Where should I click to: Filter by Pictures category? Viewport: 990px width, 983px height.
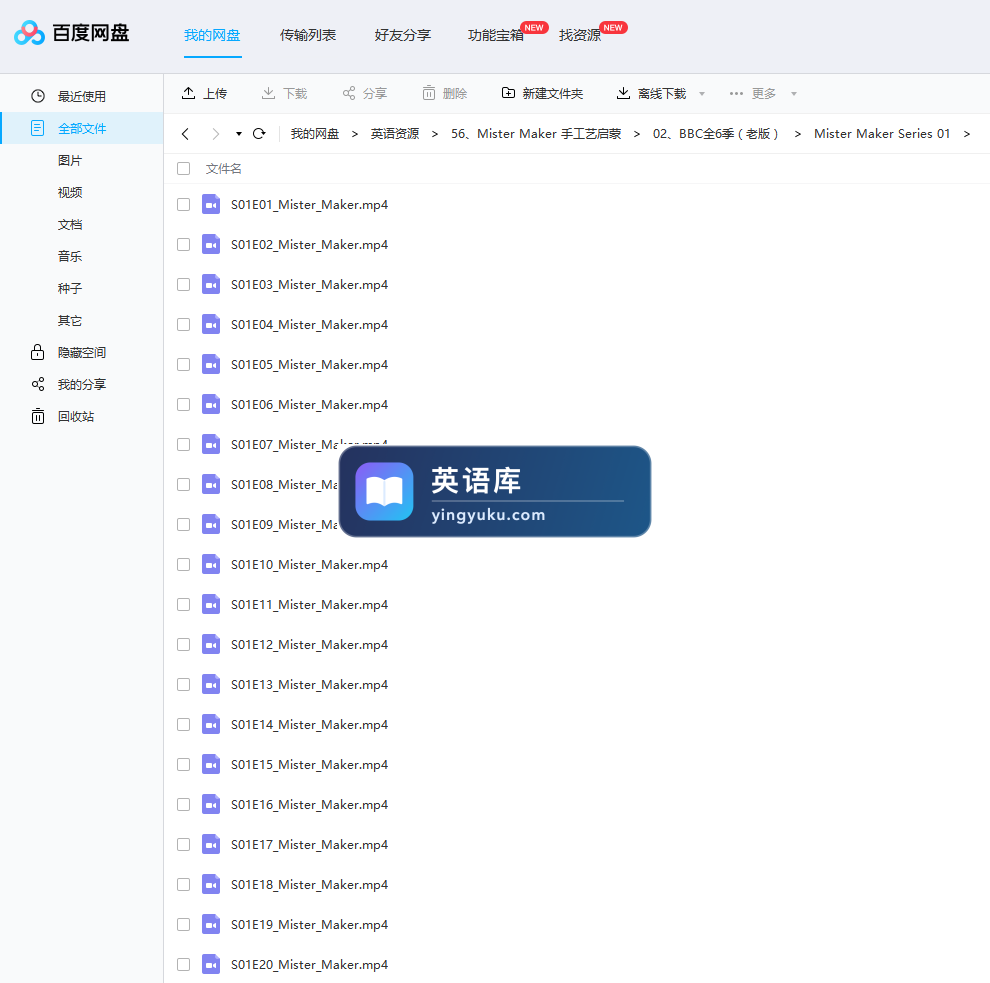click(x=70, y=160)
